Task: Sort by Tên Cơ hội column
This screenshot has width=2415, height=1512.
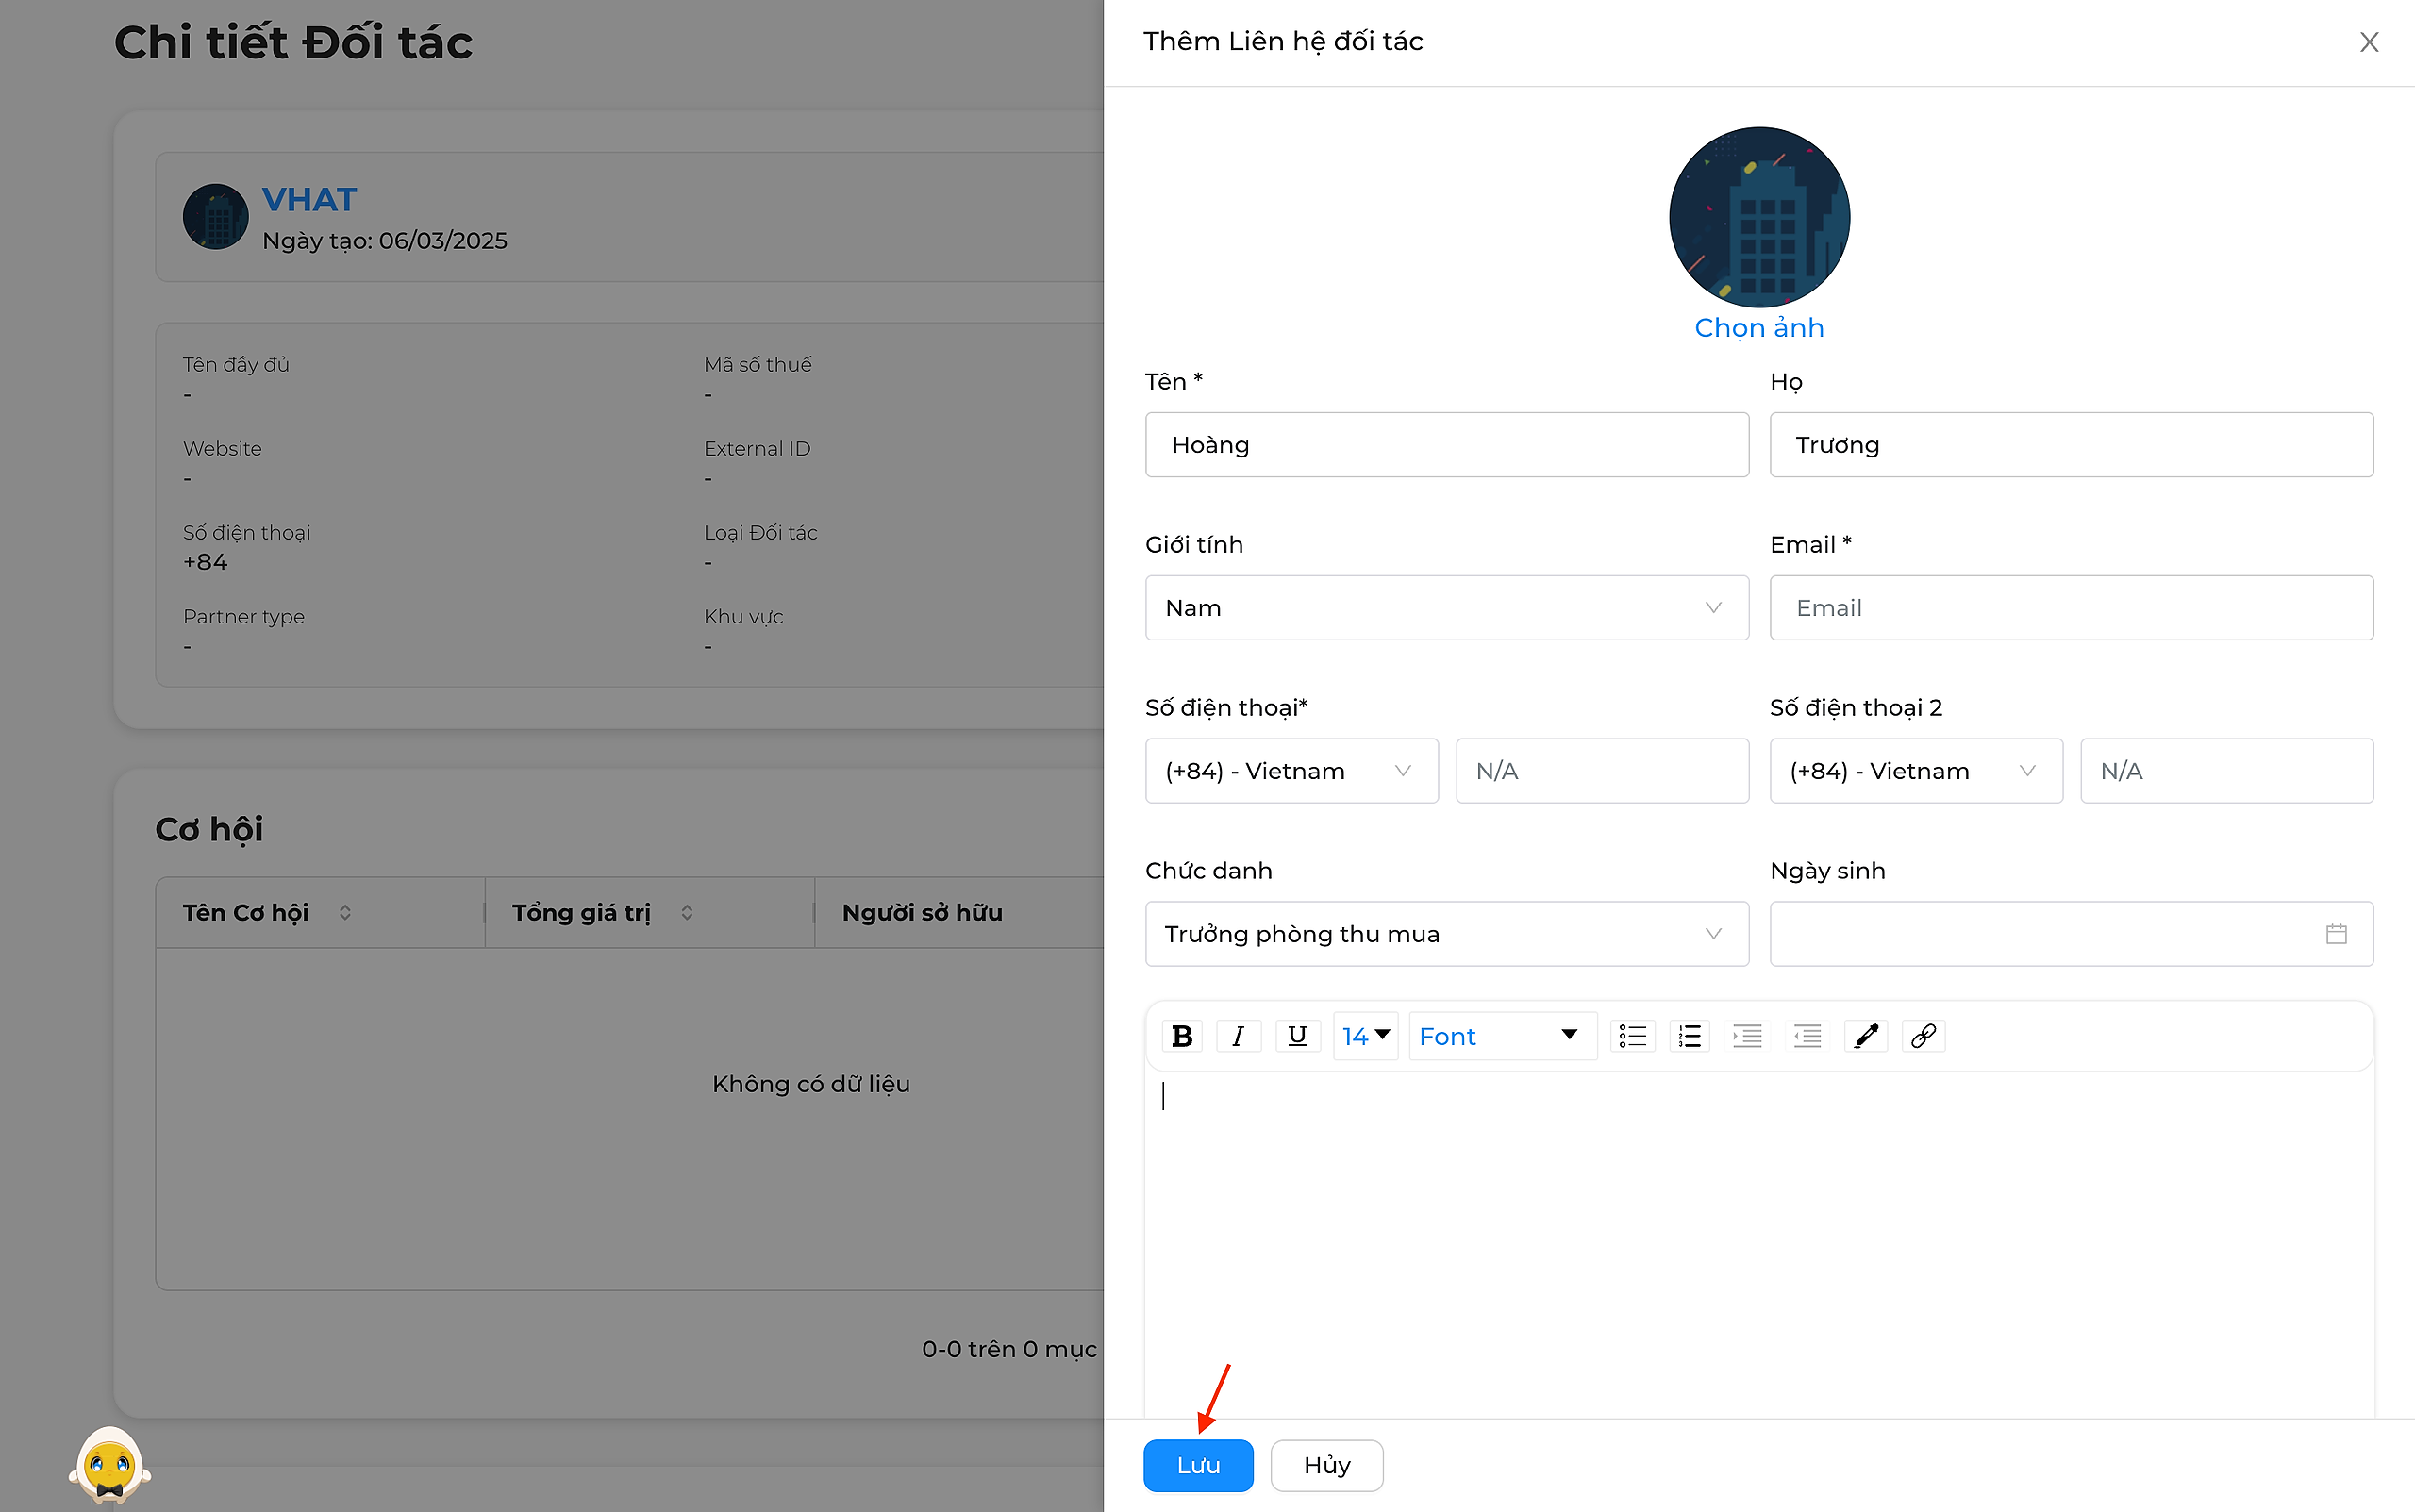Action: (345, 912)
